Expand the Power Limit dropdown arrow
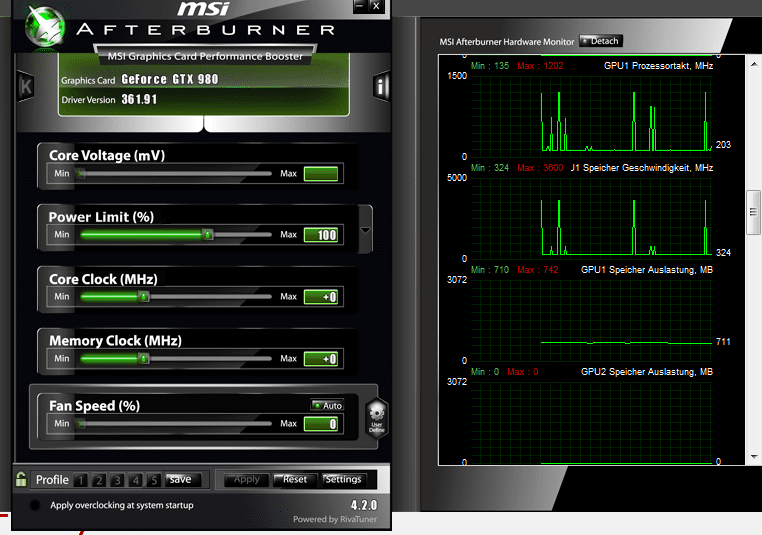The width and height of the screenshot is (762, 535). tap(365, 230)
